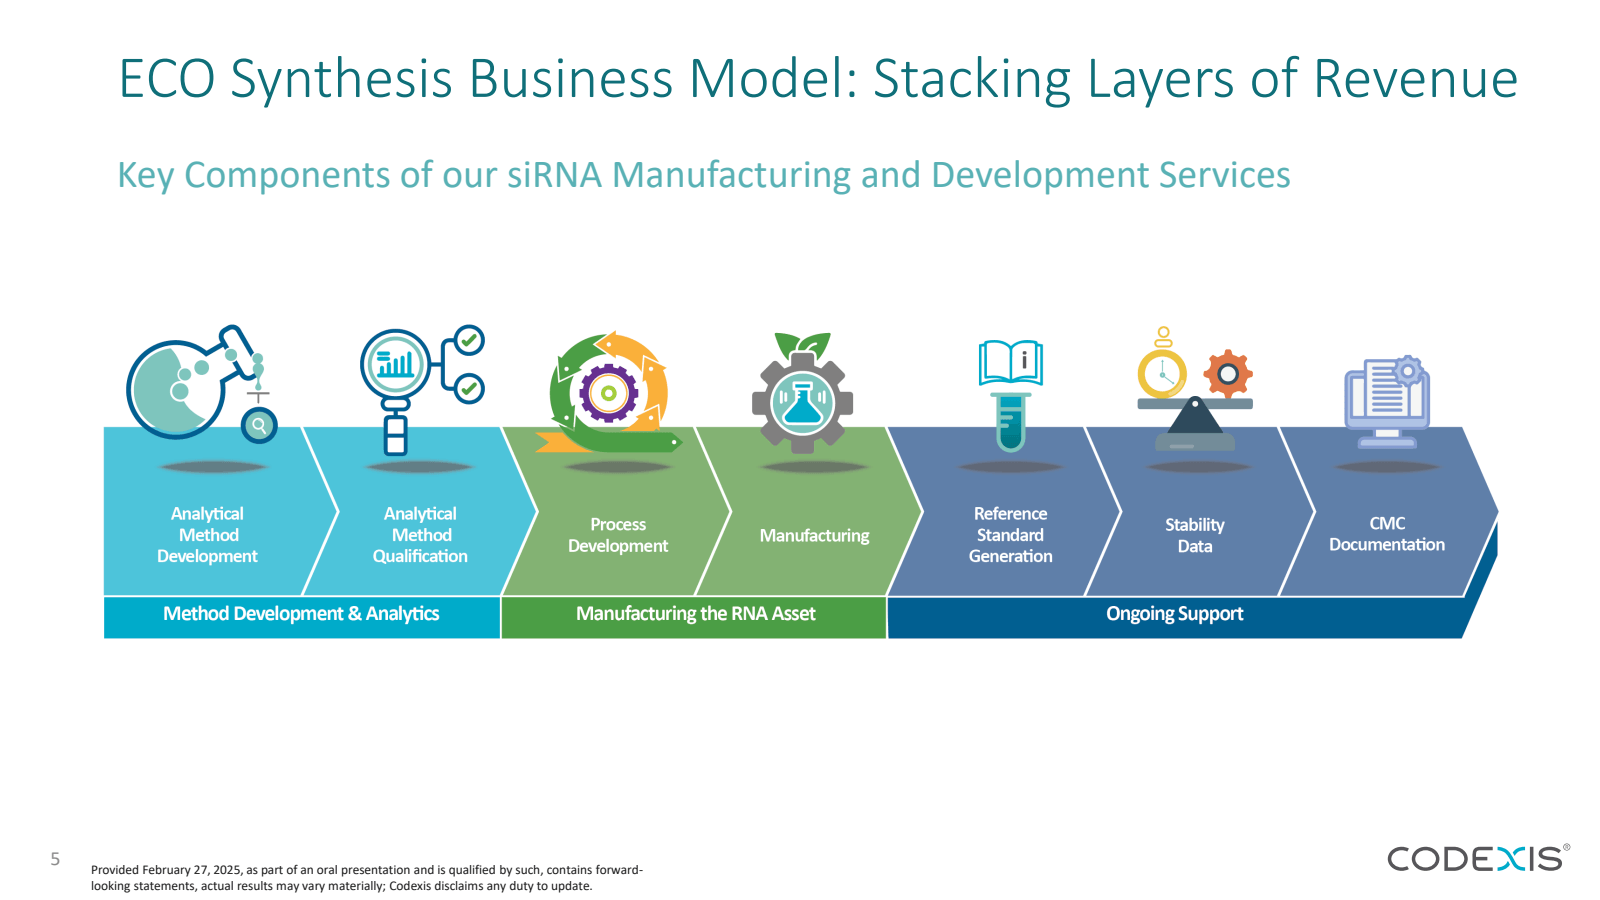Click the Manufacturing the RNA Asset bar
The width and height of the screenshot is (1600, 900).
pos(694,617)
